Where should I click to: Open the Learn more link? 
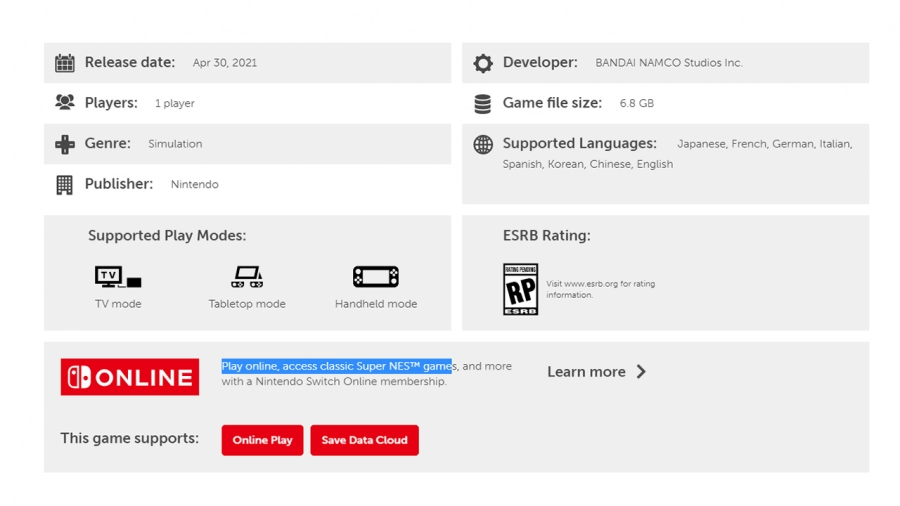586,372
